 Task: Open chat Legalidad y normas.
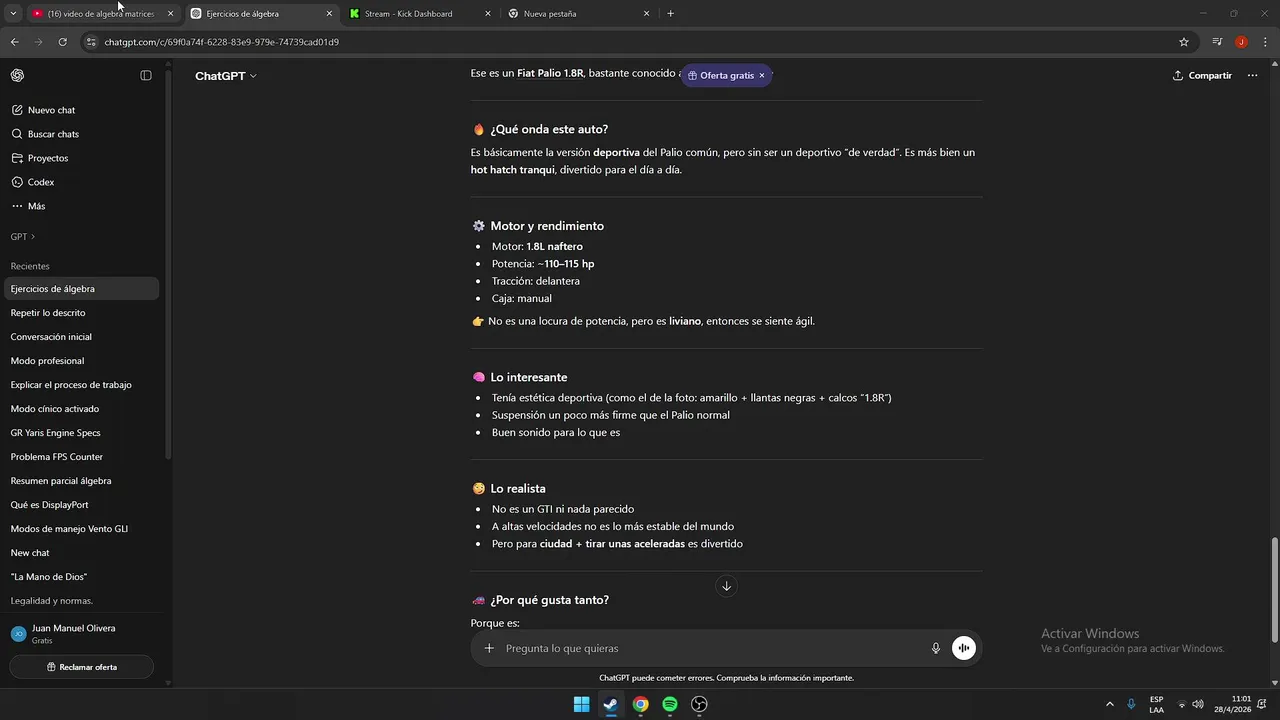[80, 601]
